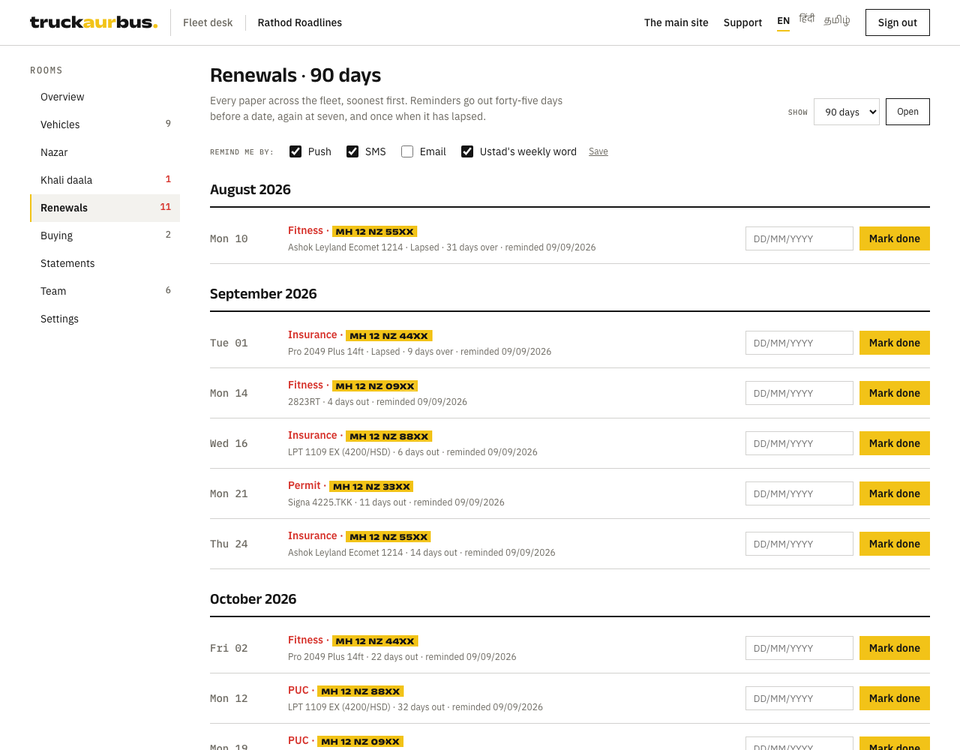Switch language to Hindi
This screenshot has height=750, width=960.
(x=807, y=20)
